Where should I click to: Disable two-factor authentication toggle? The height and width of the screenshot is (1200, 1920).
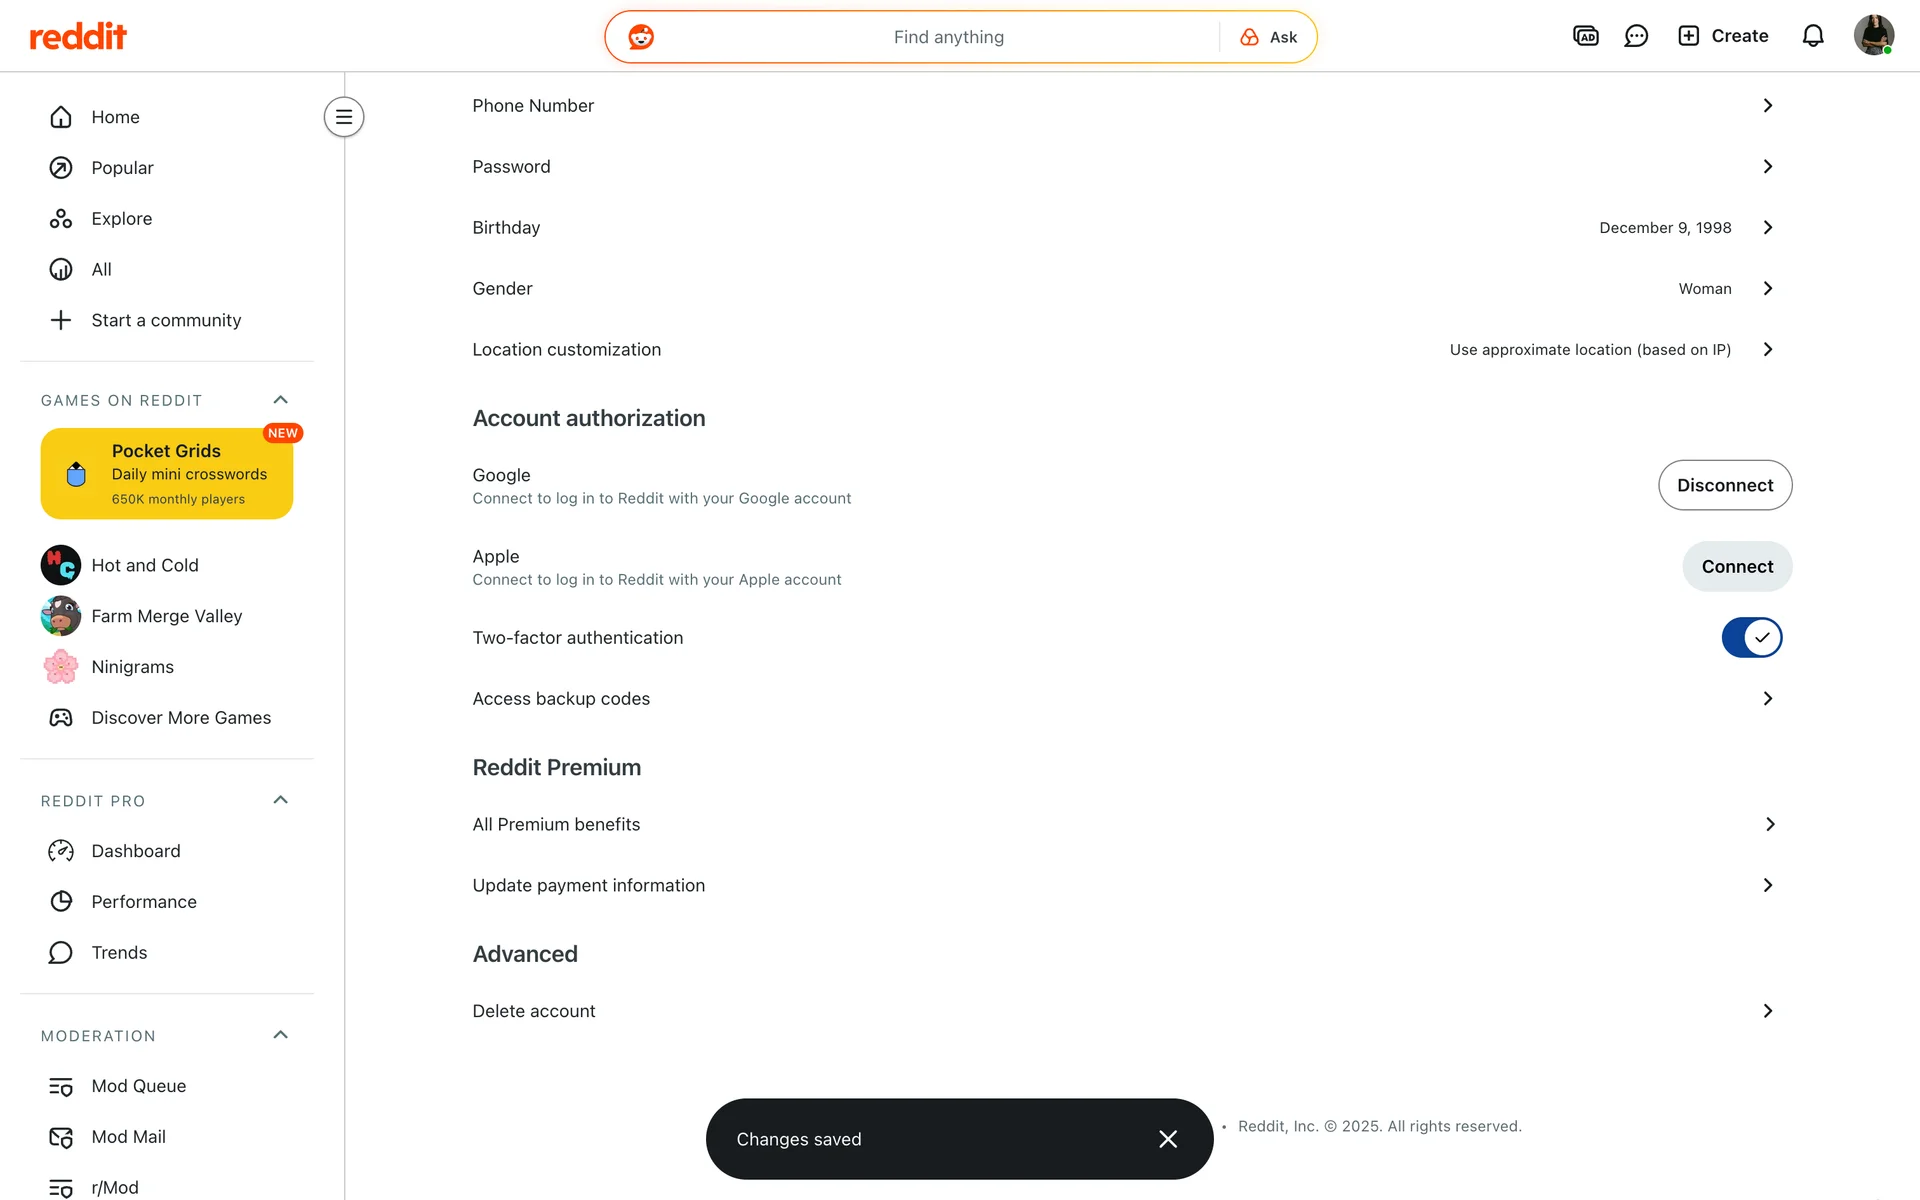tap(1751, 637)
